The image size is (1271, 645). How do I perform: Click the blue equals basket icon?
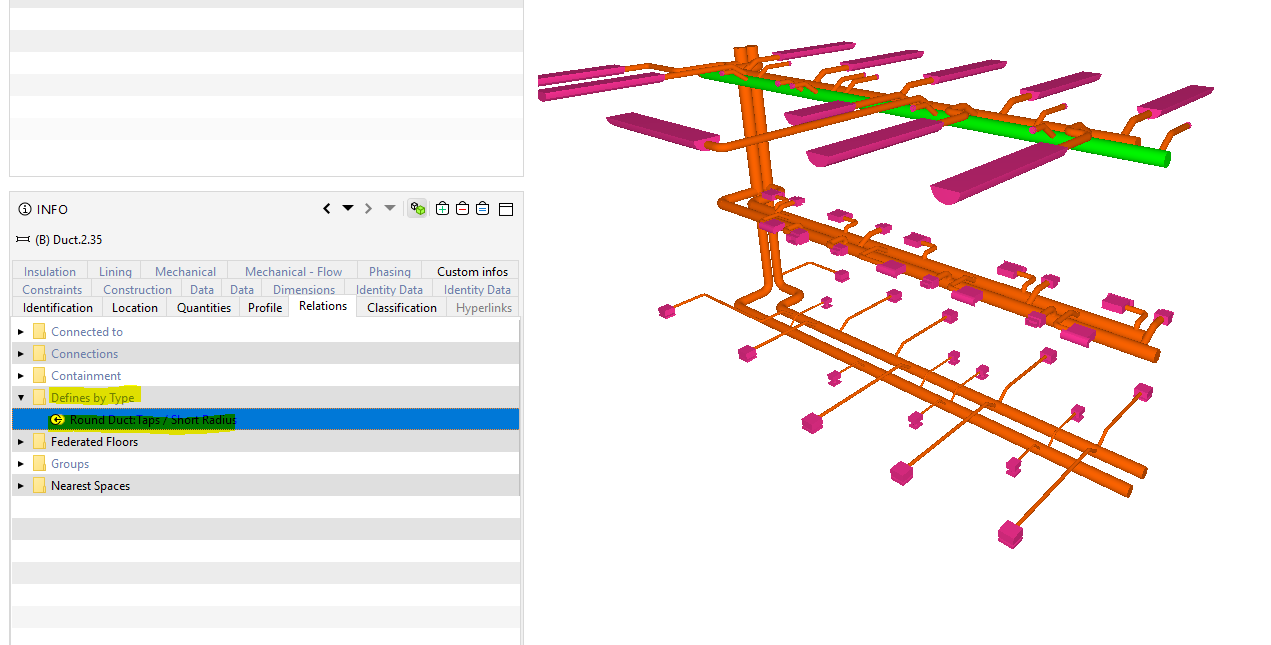(483, 209)
